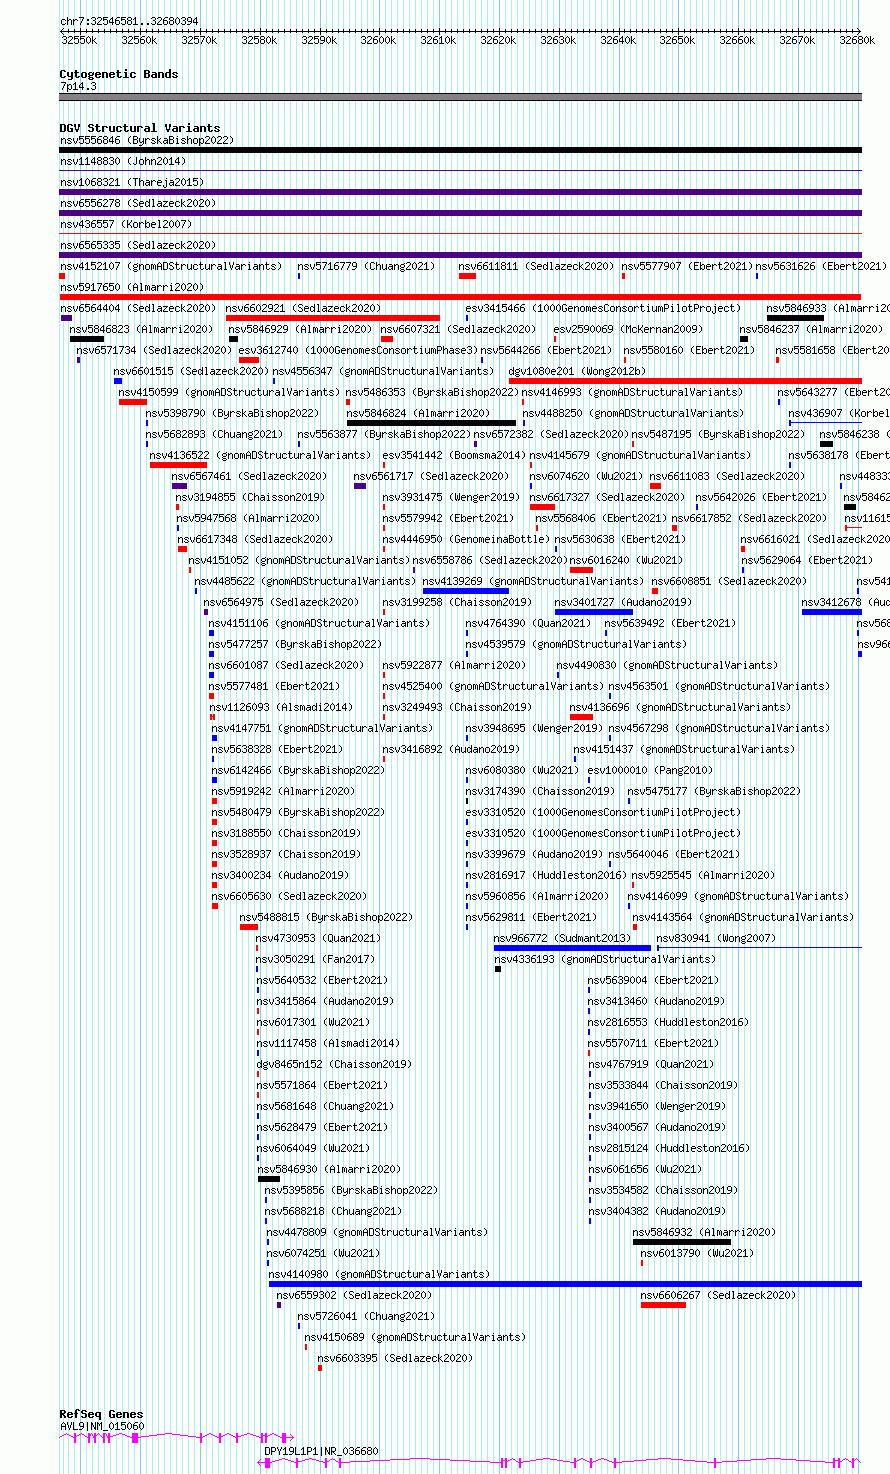Click the red bar under nsv4150599

coord(133,402)
